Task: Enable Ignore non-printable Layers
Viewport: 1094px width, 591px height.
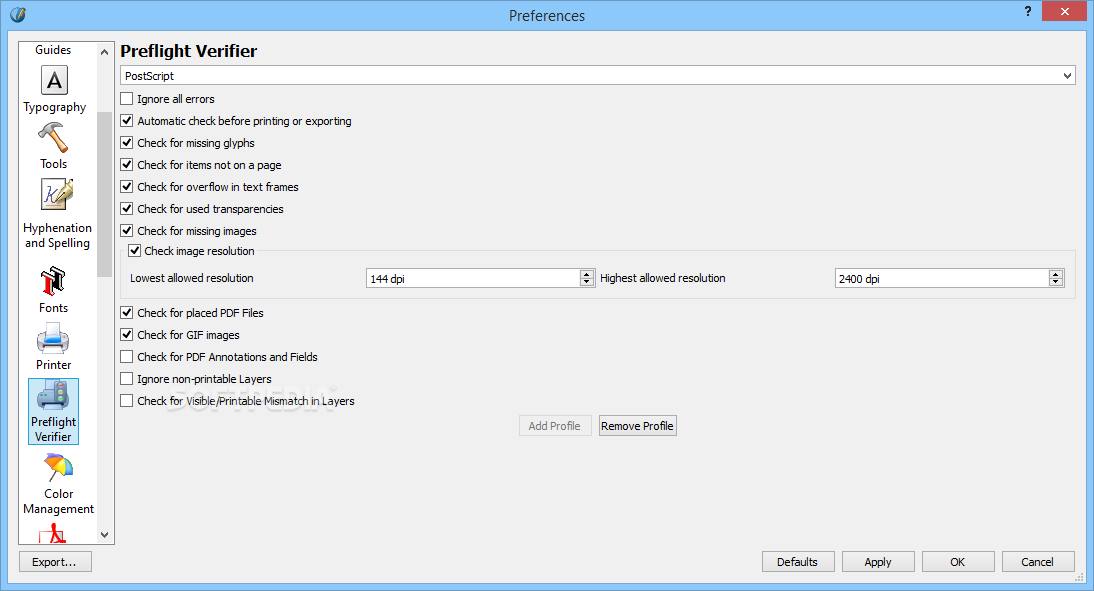Action: click(x=126, y=379)
